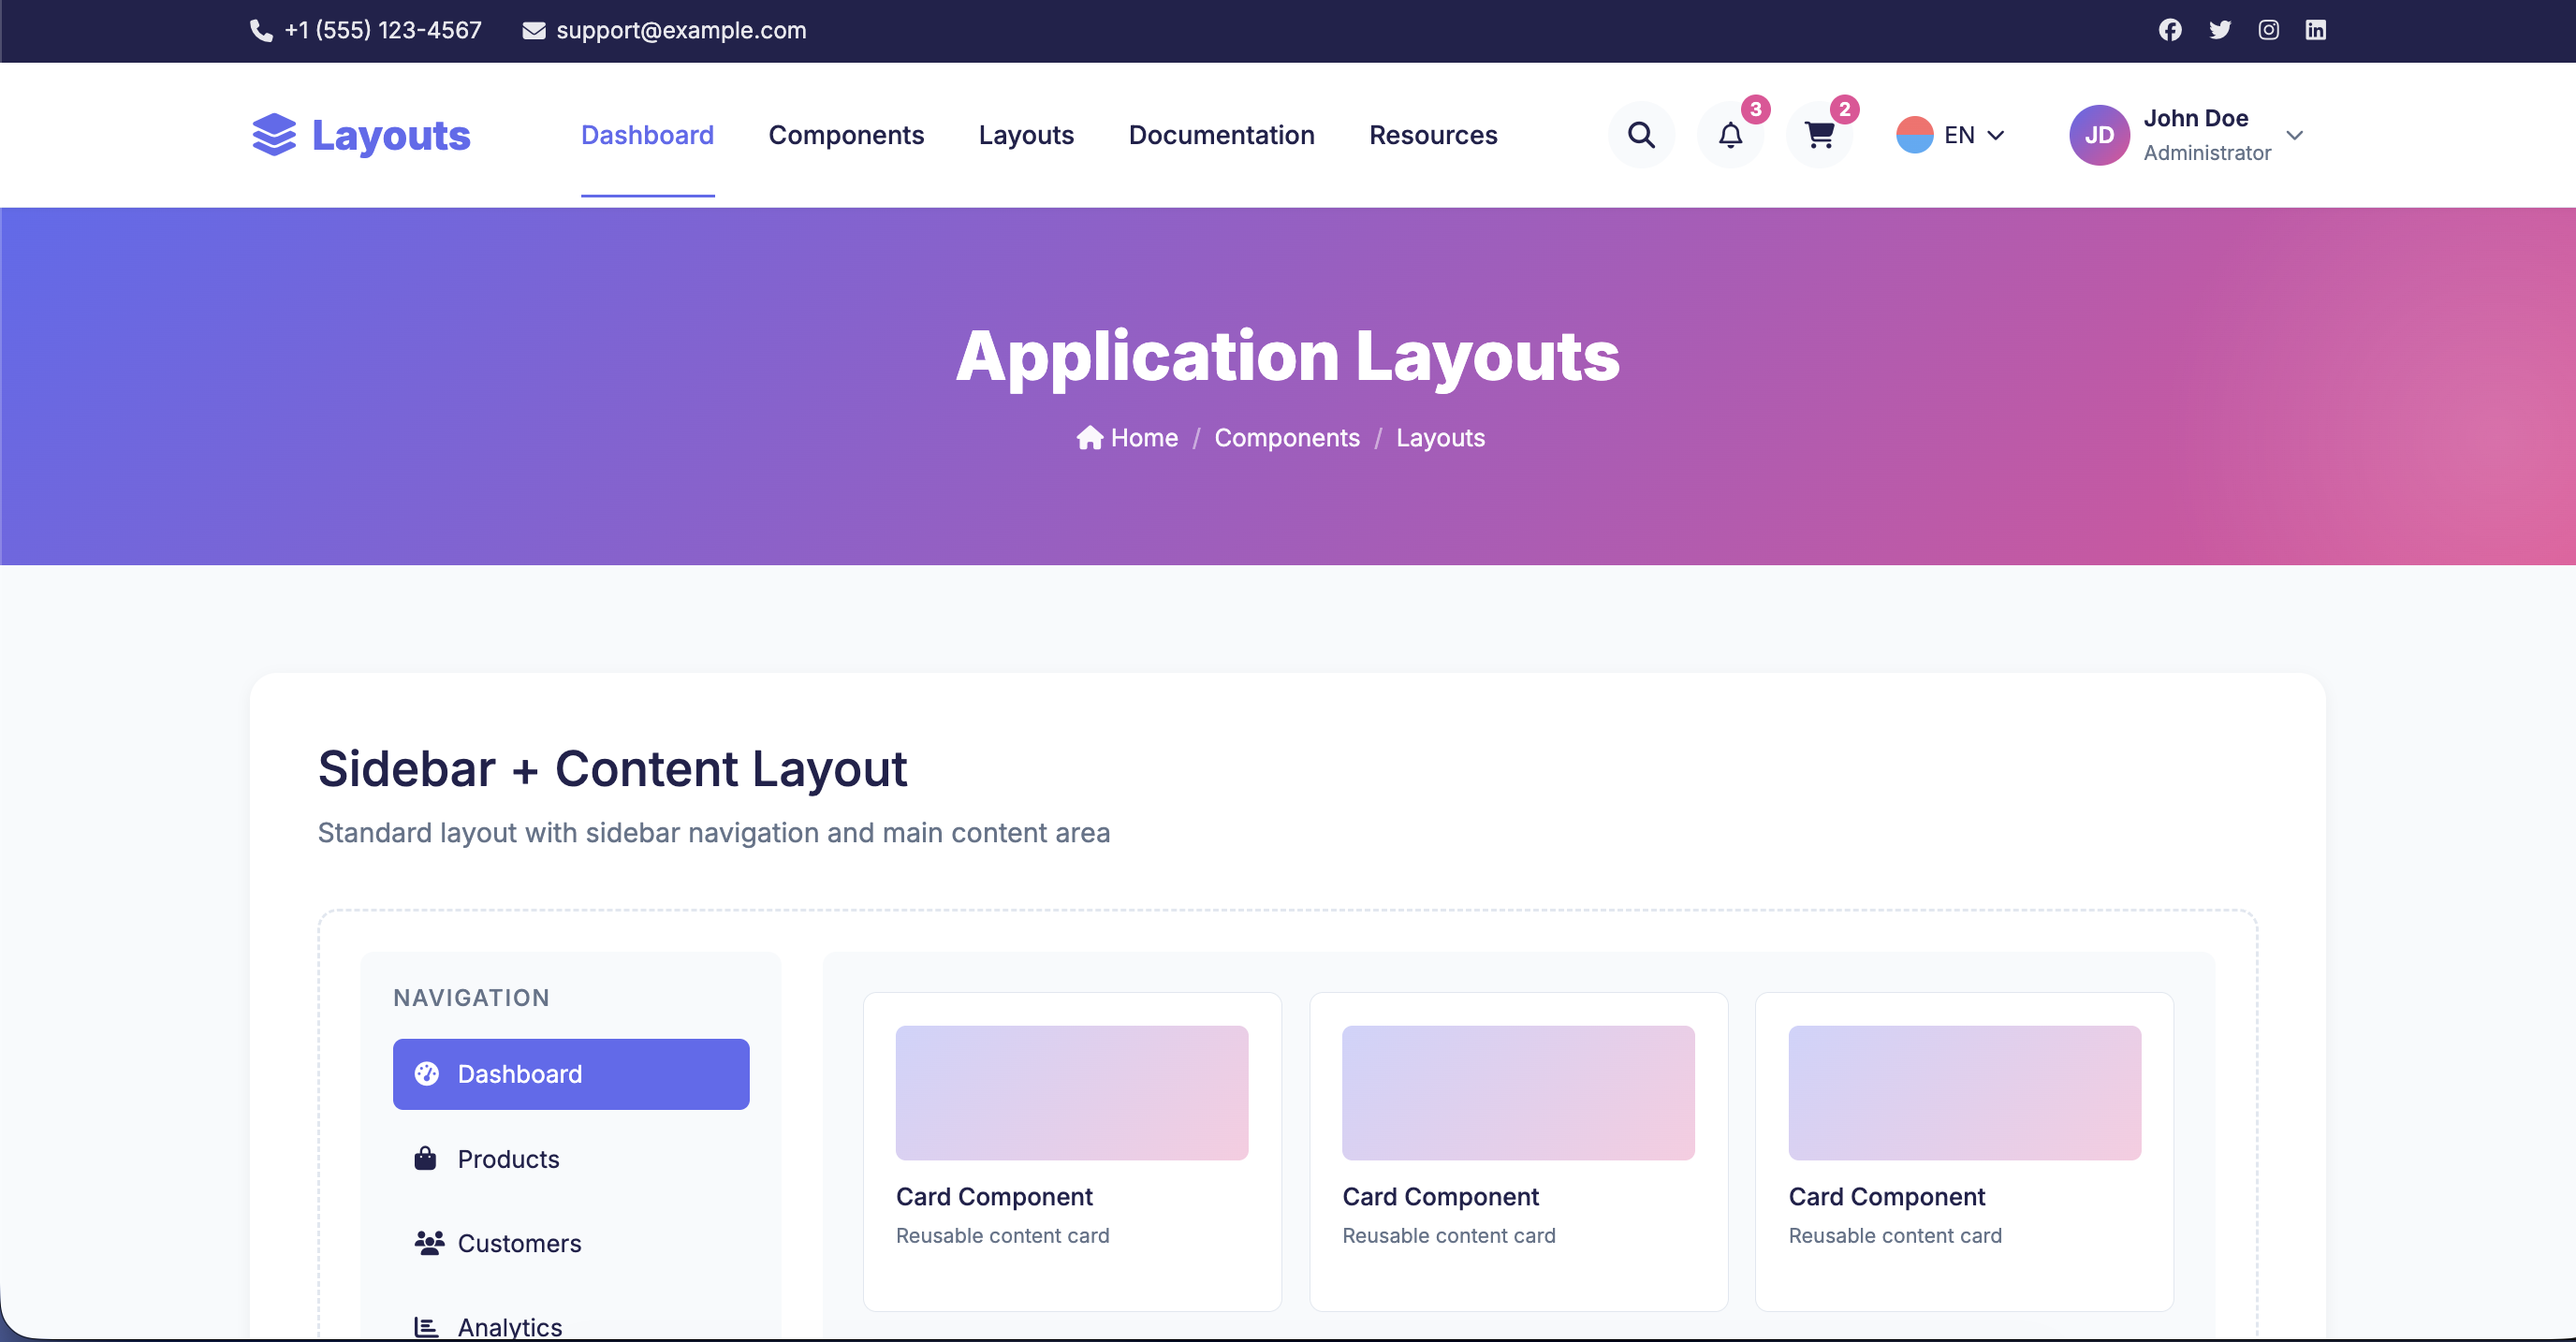Open Layouts in top navigation
The image size is (2576, 1342).
1026,135
